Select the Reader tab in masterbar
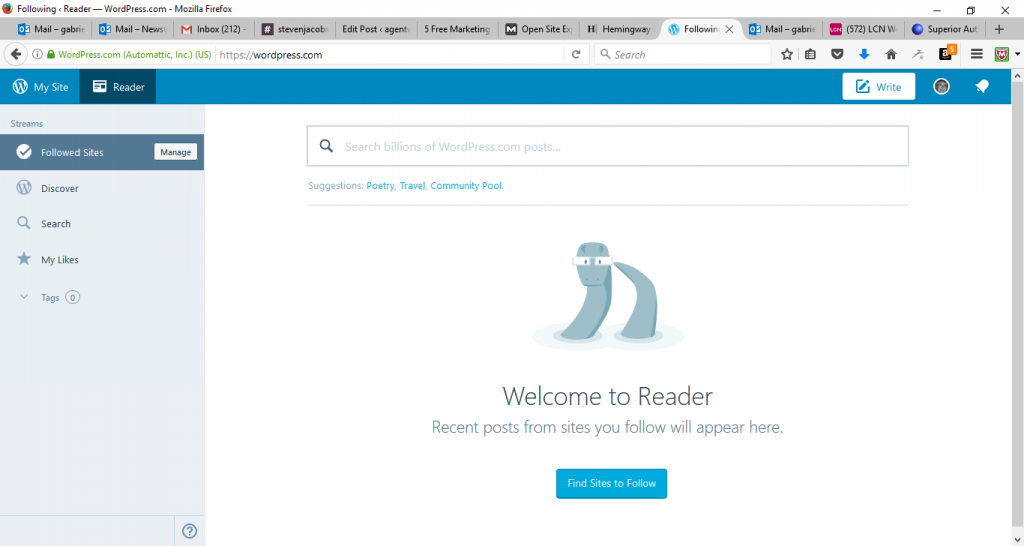Image resolution: width=1024 pixels, height=546 pixels. [118, 87]
